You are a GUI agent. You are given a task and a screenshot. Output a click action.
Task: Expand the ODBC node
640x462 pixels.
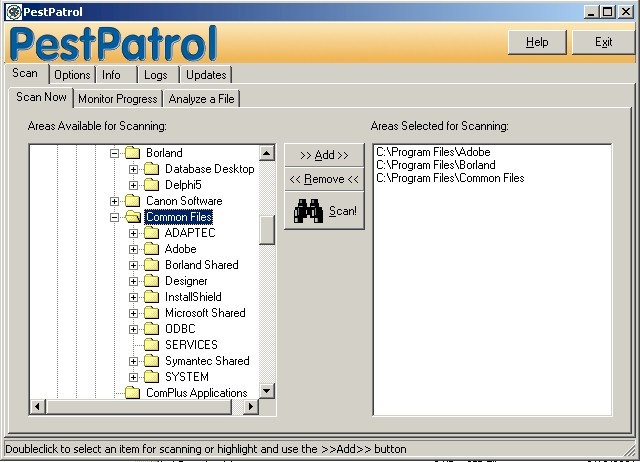coord(133,329)
